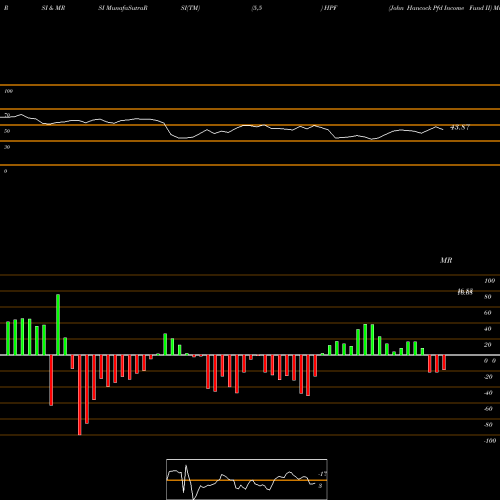Screen dimensions: 500x500
Task: Click the RSI axis label 30
Action: click(7, 147)
